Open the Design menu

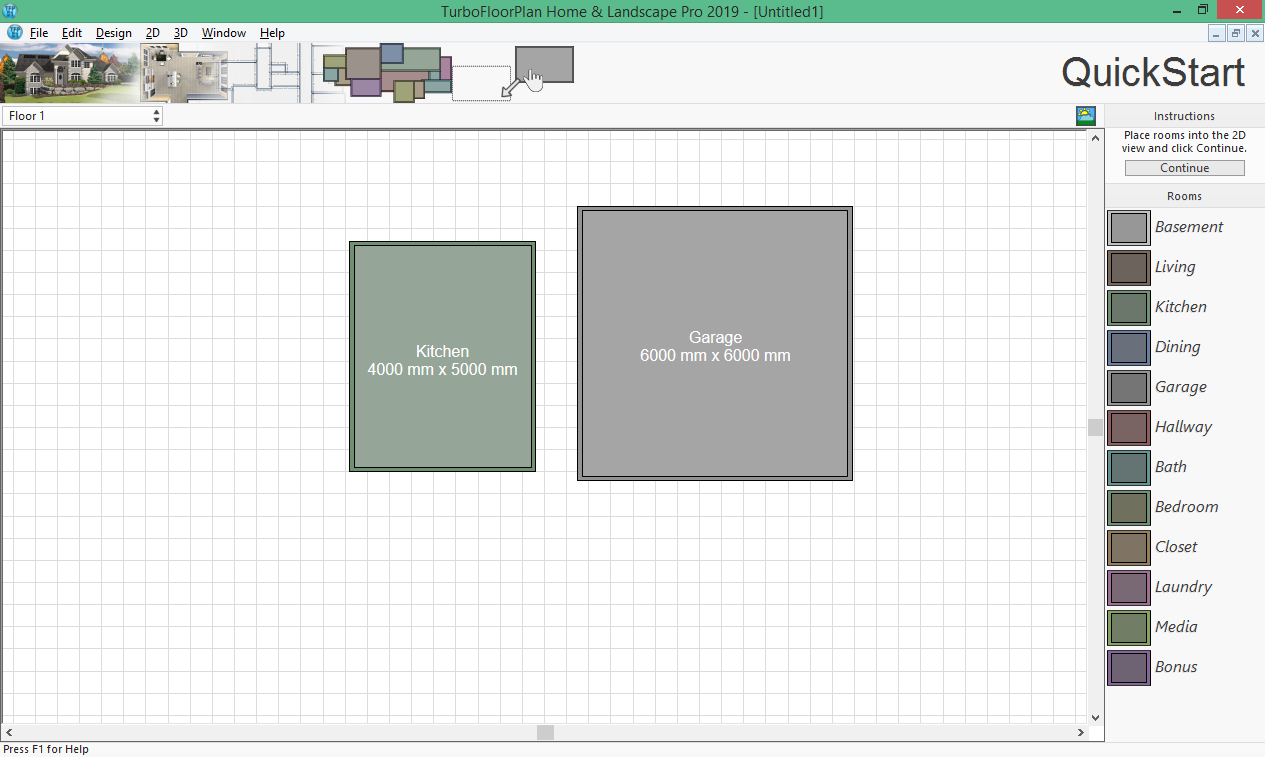[x=114, y=33]
